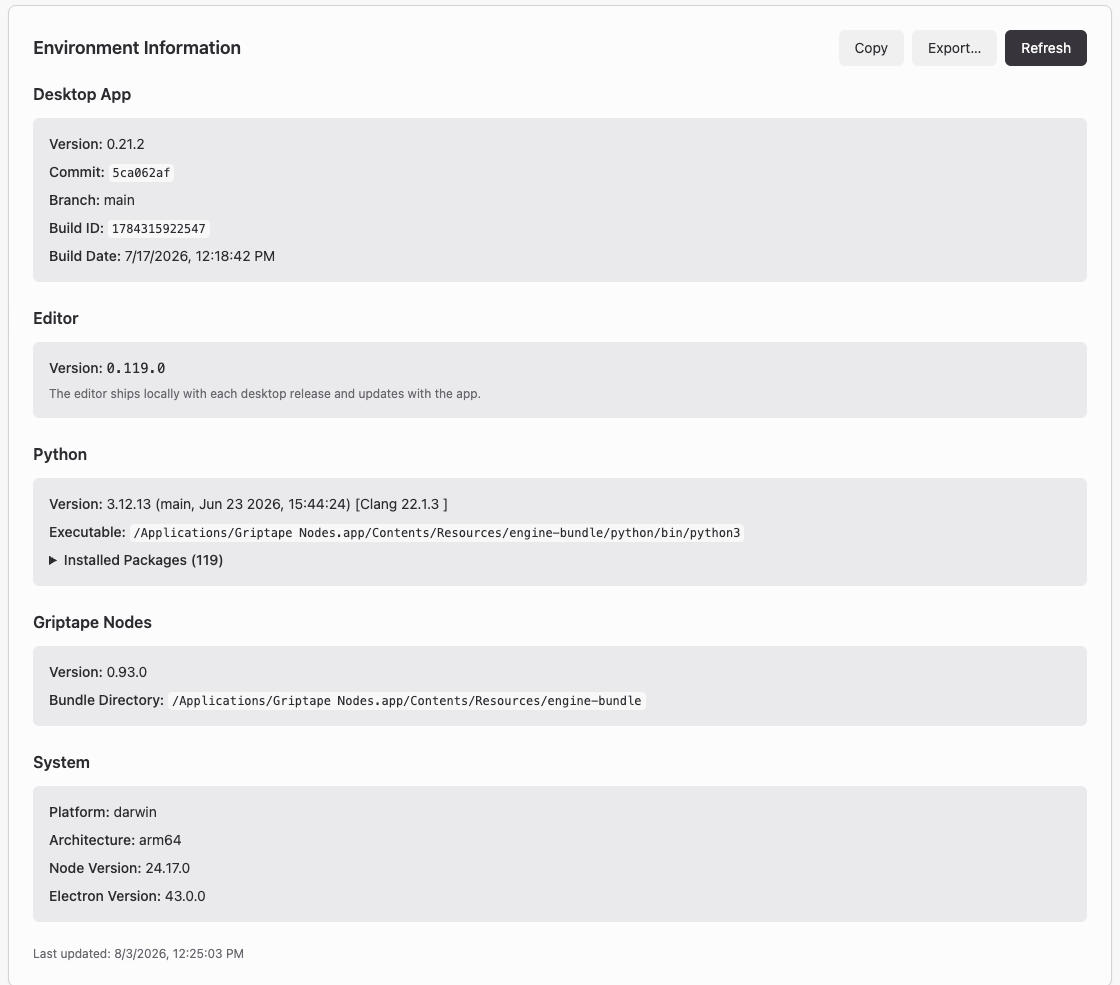Select the commit hash 5ca062af

141,173
